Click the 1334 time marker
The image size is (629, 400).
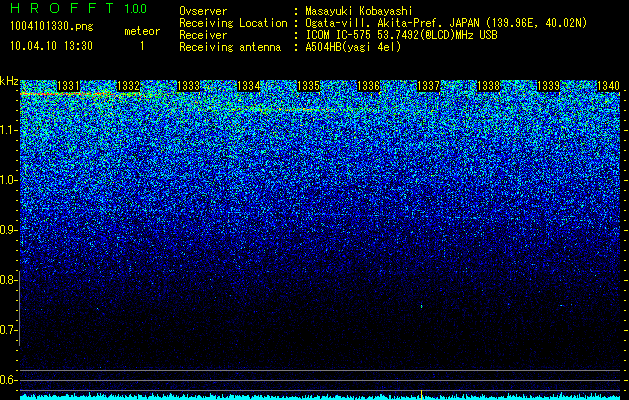pyautogui.click(x=249, y=86)
